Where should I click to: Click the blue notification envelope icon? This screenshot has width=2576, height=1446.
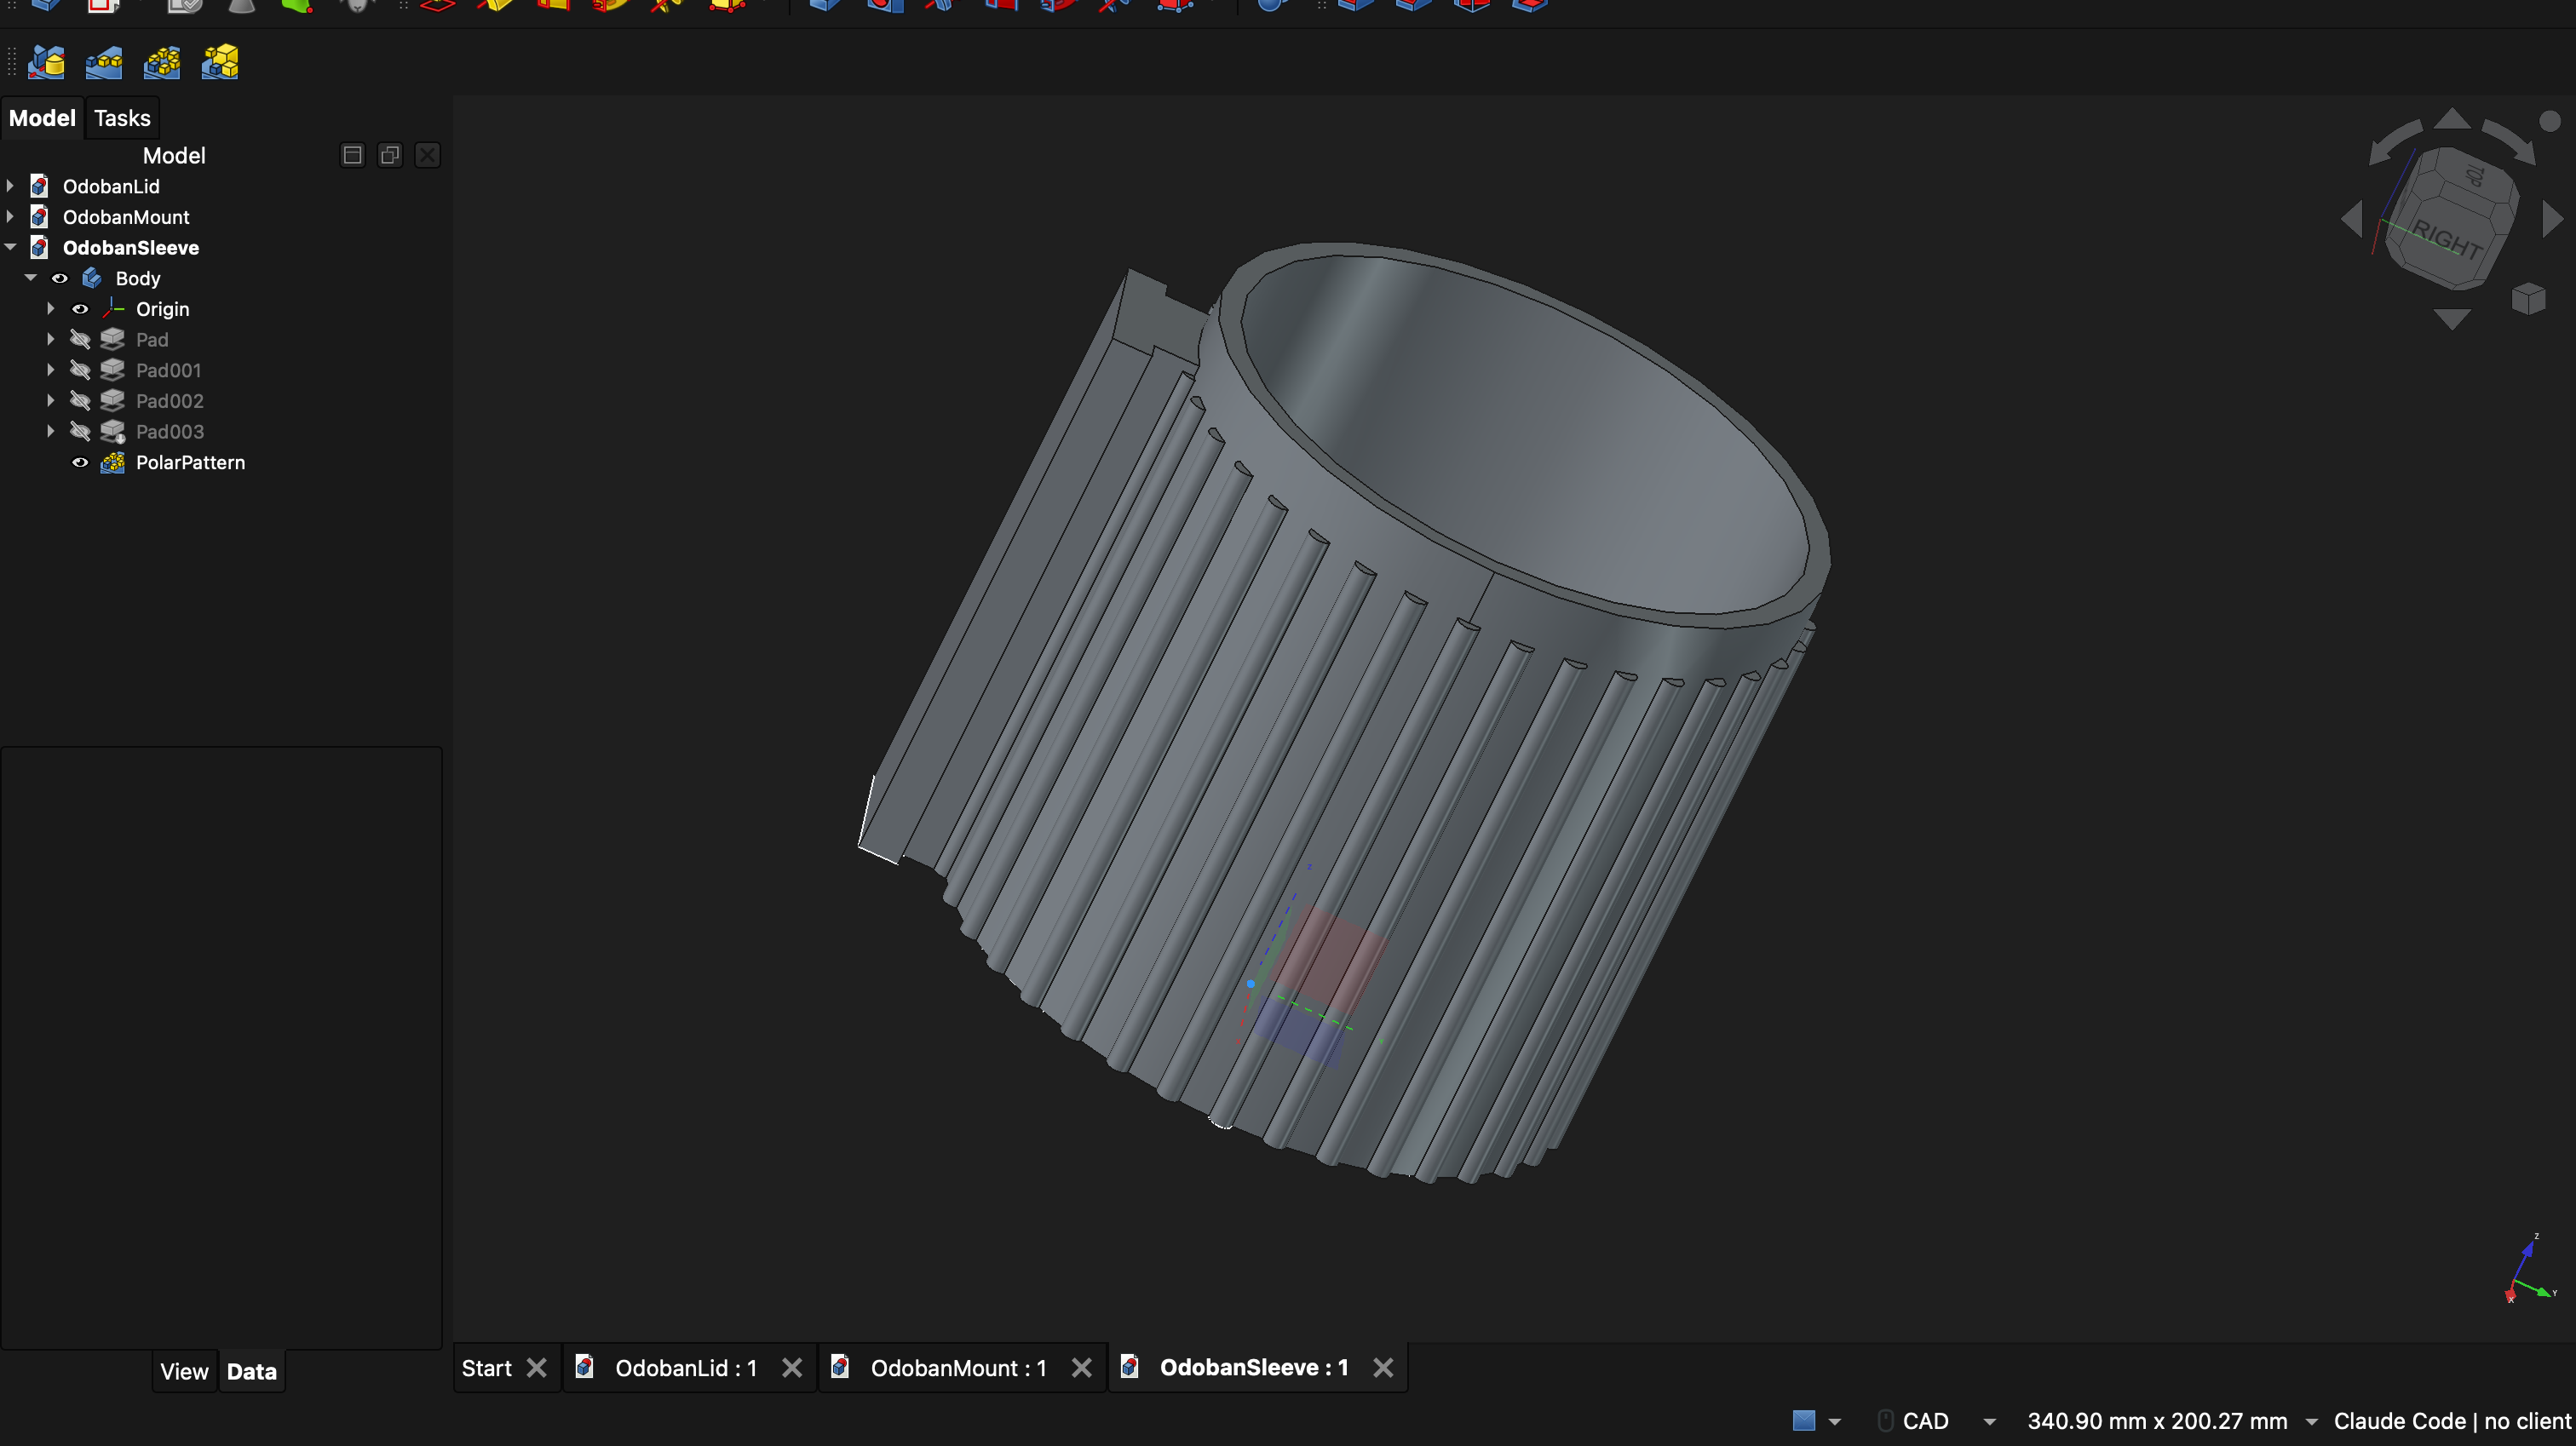1804,1421
